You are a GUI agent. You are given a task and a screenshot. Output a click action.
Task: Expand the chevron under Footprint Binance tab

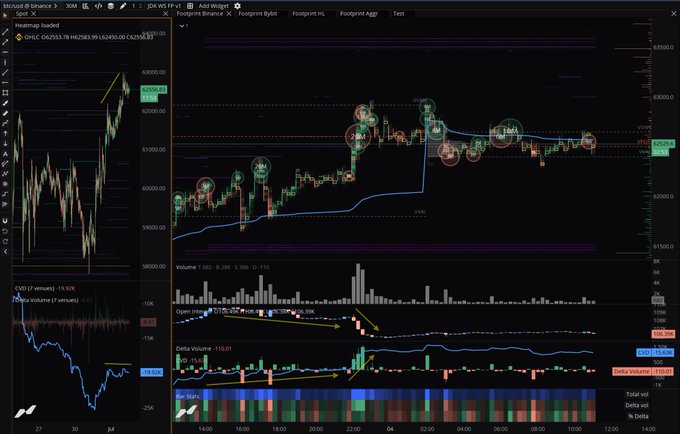point(182,26)
